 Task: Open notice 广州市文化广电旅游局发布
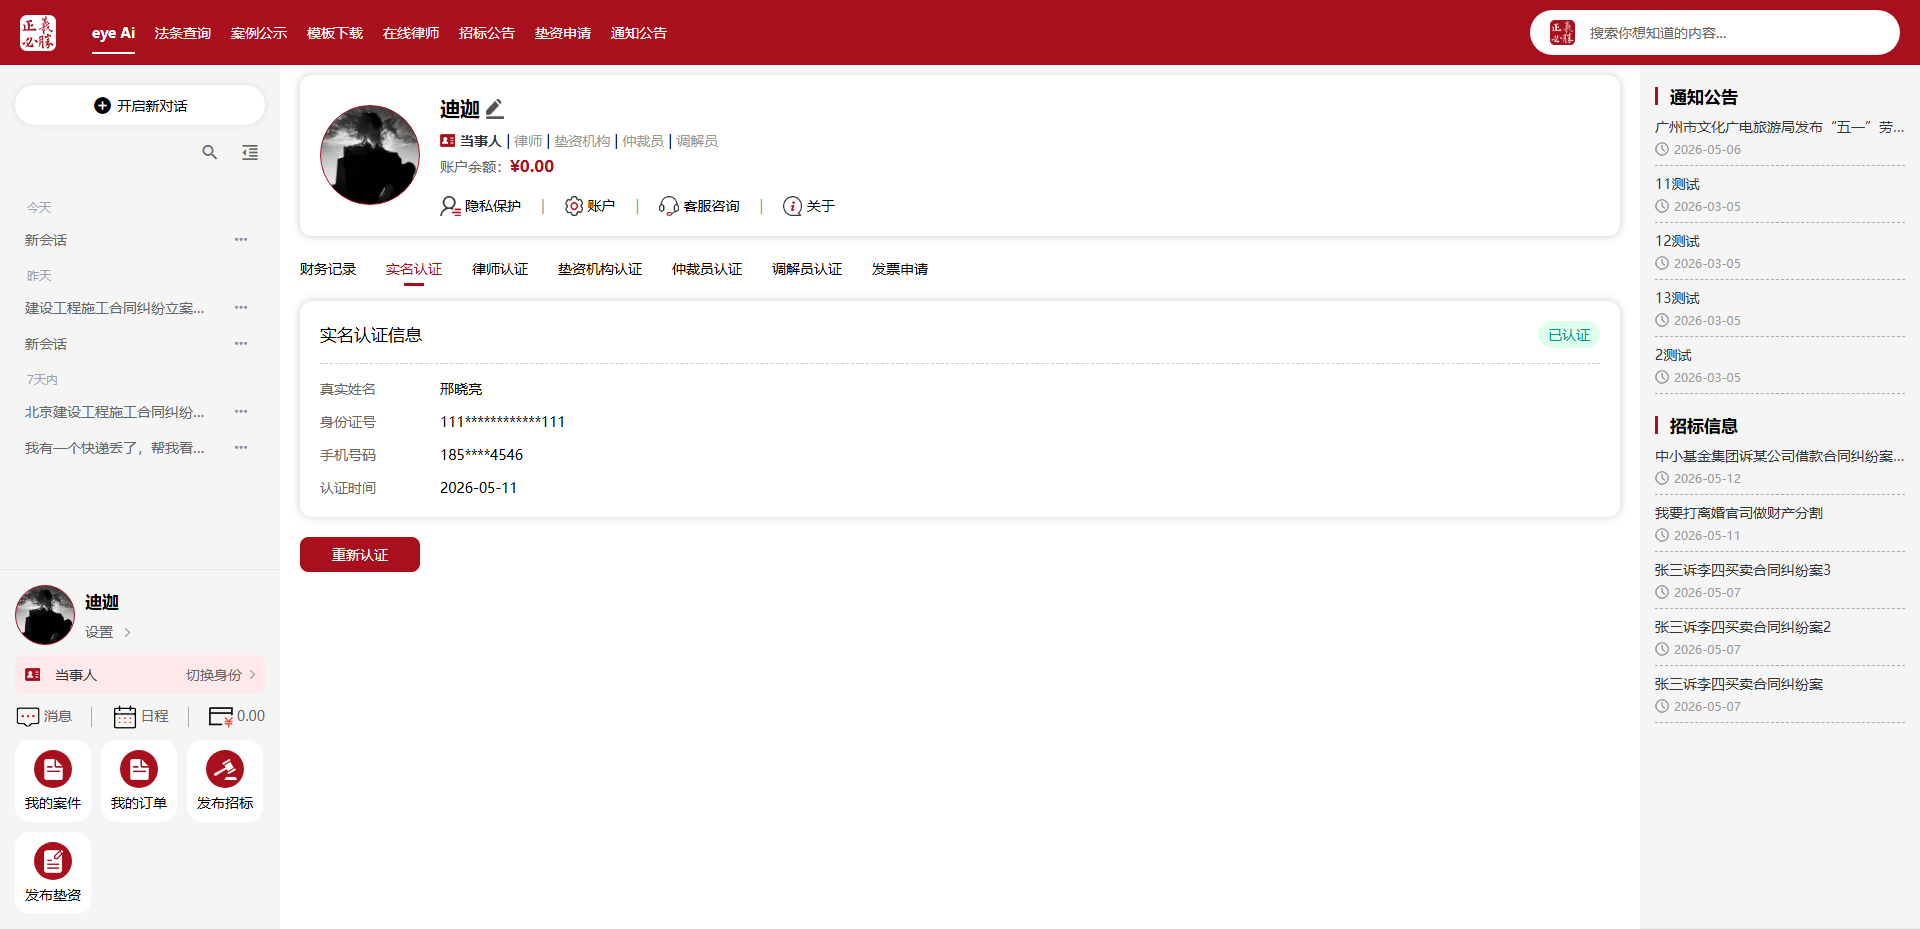[1780, 127]
